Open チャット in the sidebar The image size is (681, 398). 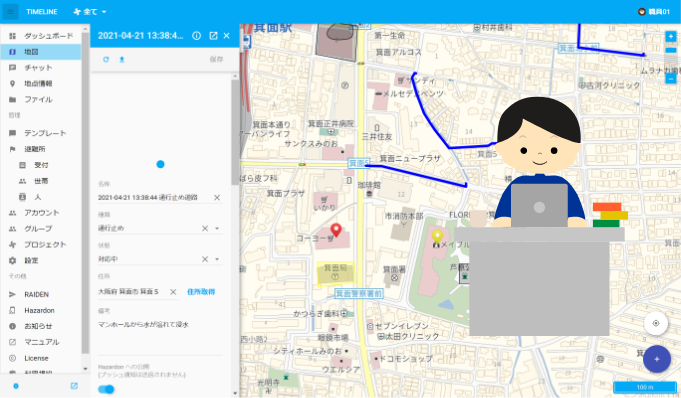[x=40, y=68]
